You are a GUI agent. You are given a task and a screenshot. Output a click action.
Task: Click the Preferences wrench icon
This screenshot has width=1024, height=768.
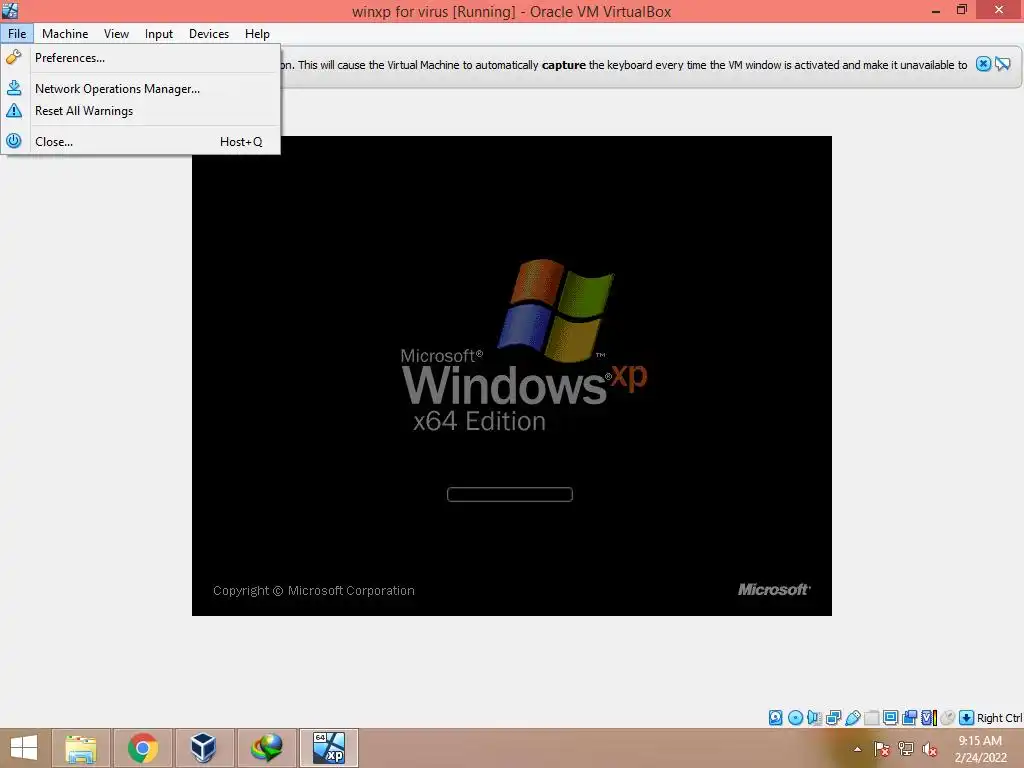(x=14, y=57)
